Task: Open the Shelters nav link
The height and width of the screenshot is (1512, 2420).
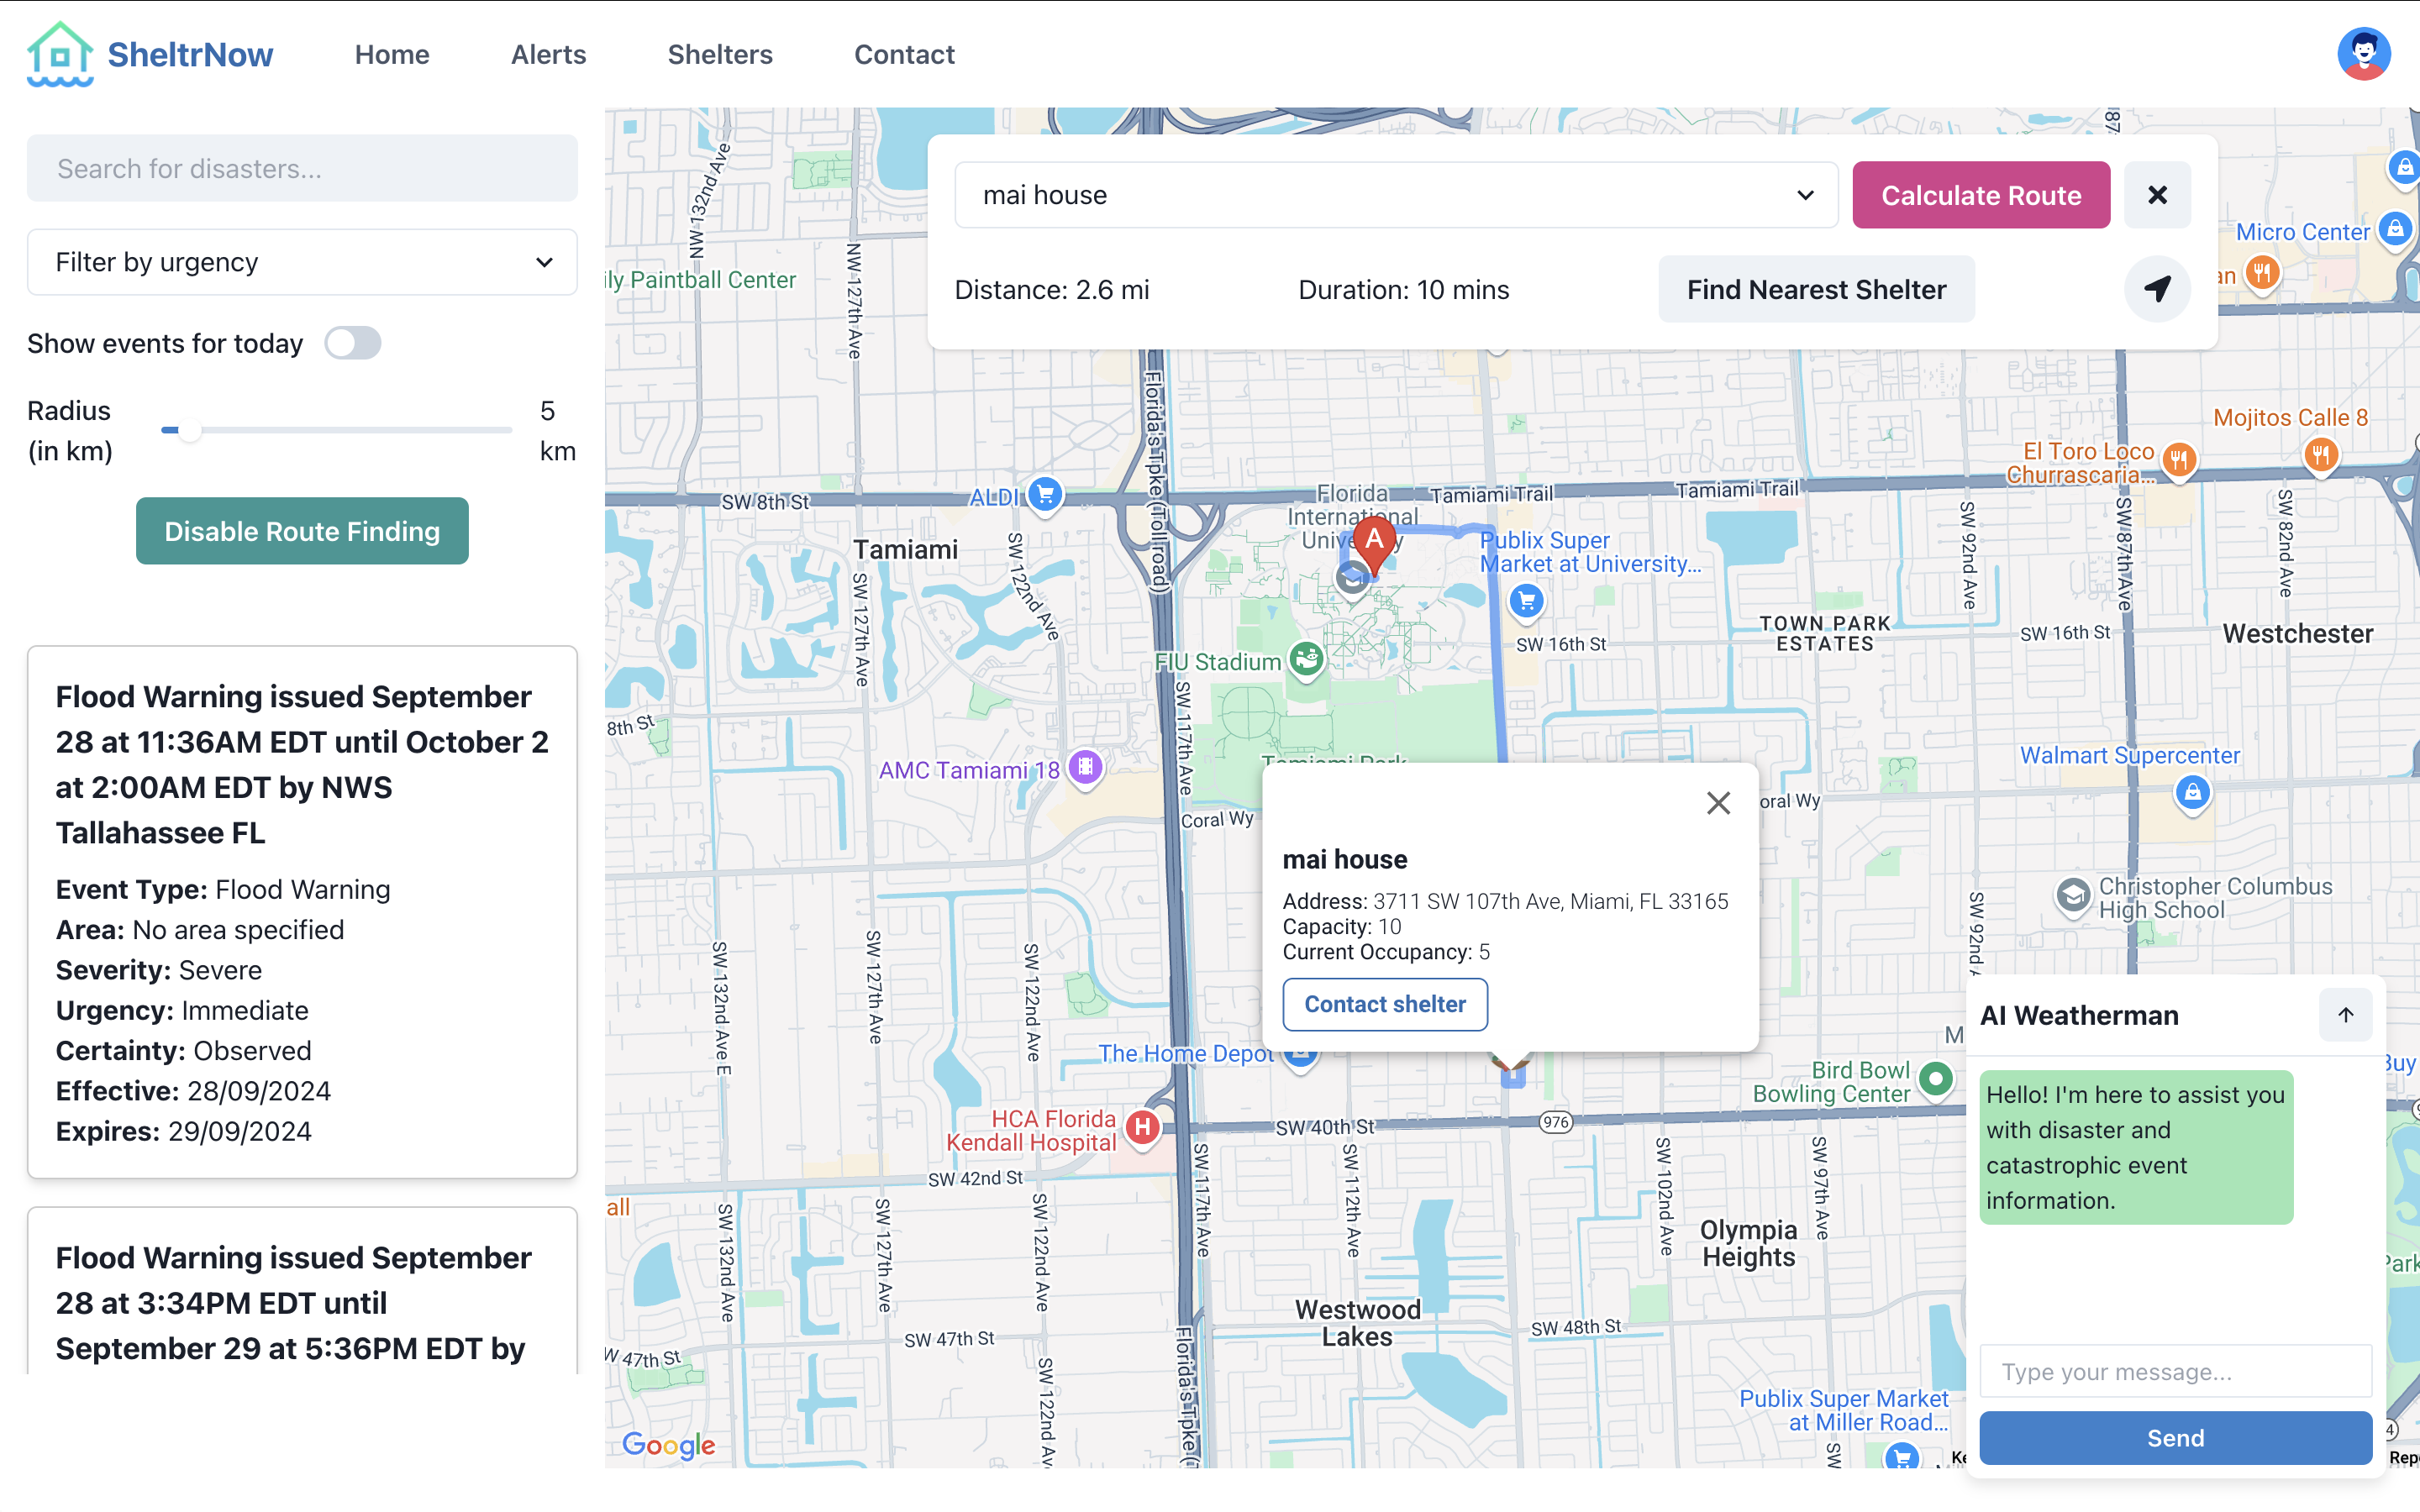Action: coord(720,54)
